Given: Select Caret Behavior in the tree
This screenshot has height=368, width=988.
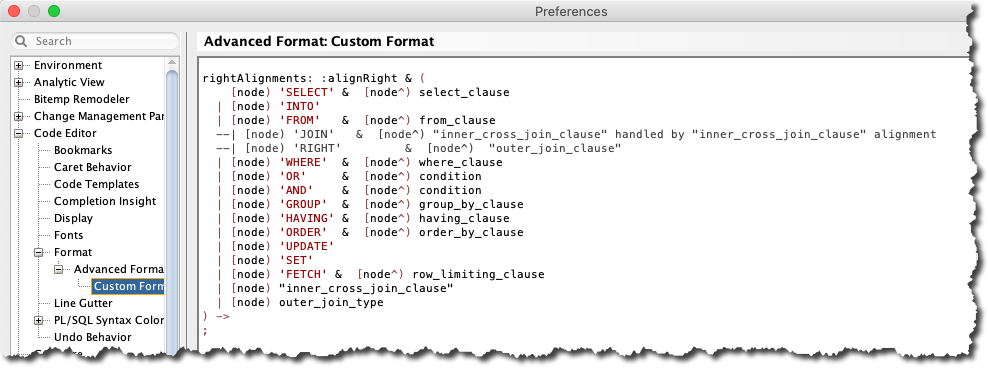Looking at the screenshot, I should [x=91, y=168].
